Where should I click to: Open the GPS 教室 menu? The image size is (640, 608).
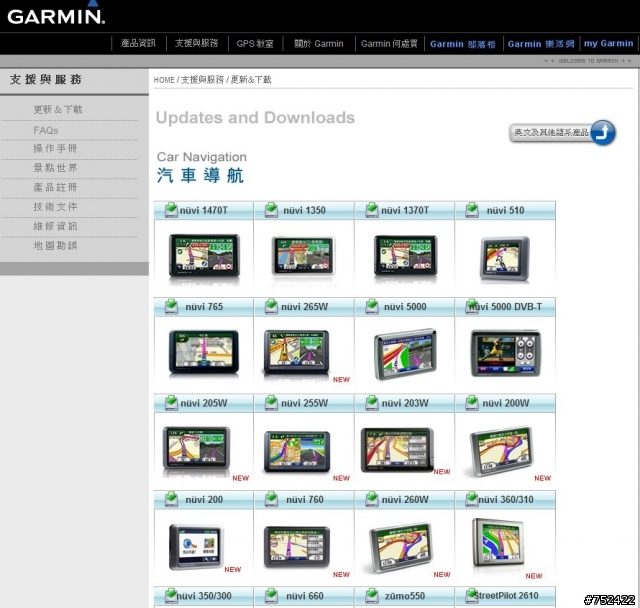[255, 43]
